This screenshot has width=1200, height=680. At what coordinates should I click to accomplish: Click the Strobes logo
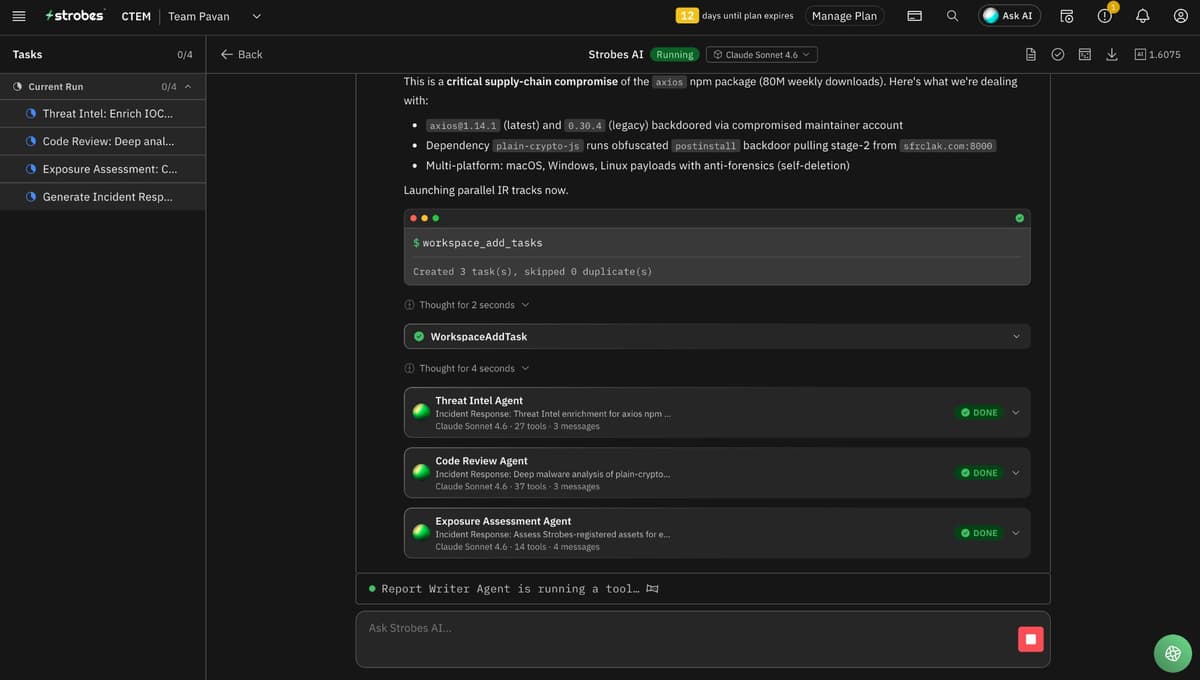click(75, 16)
